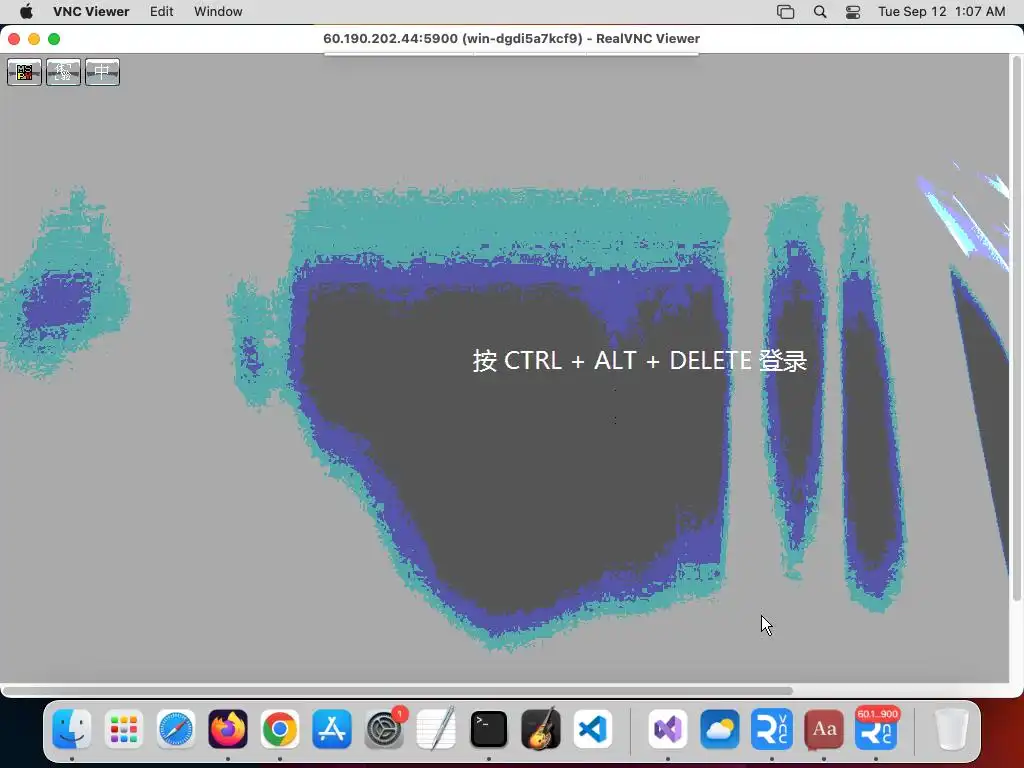Click the date and time in menu bar
The width and height of the screenshot is (1024, 768).
941,12
